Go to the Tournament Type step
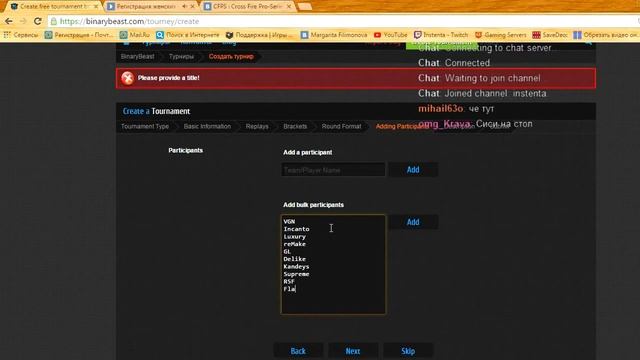Viewport: 640px width, 360px height. pyautogui.click(x=145, y=127)
